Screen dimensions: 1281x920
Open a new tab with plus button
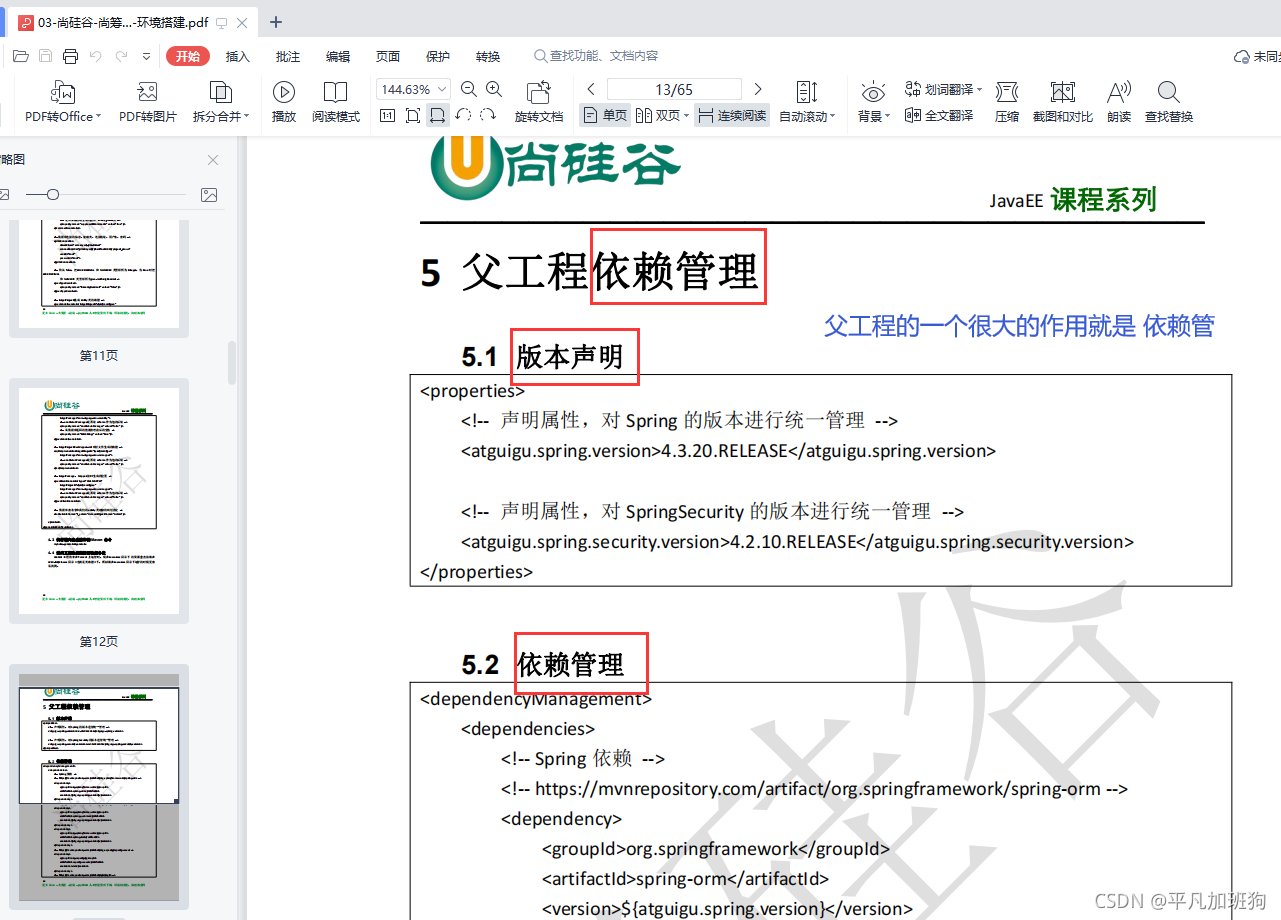pos(276,22)
